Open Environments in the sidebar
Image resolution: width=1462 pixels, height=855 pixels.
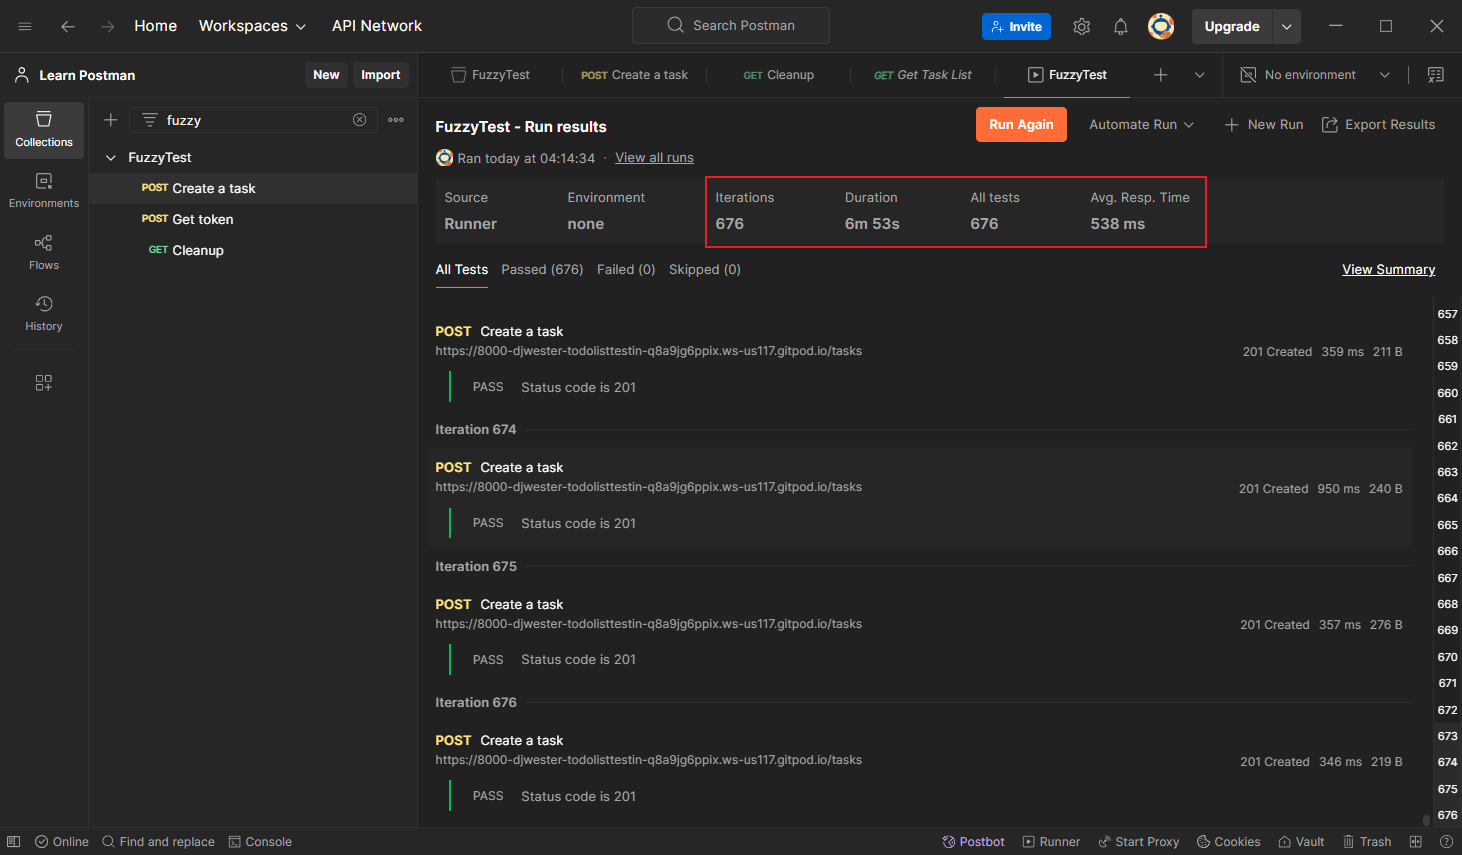[44, 191]
